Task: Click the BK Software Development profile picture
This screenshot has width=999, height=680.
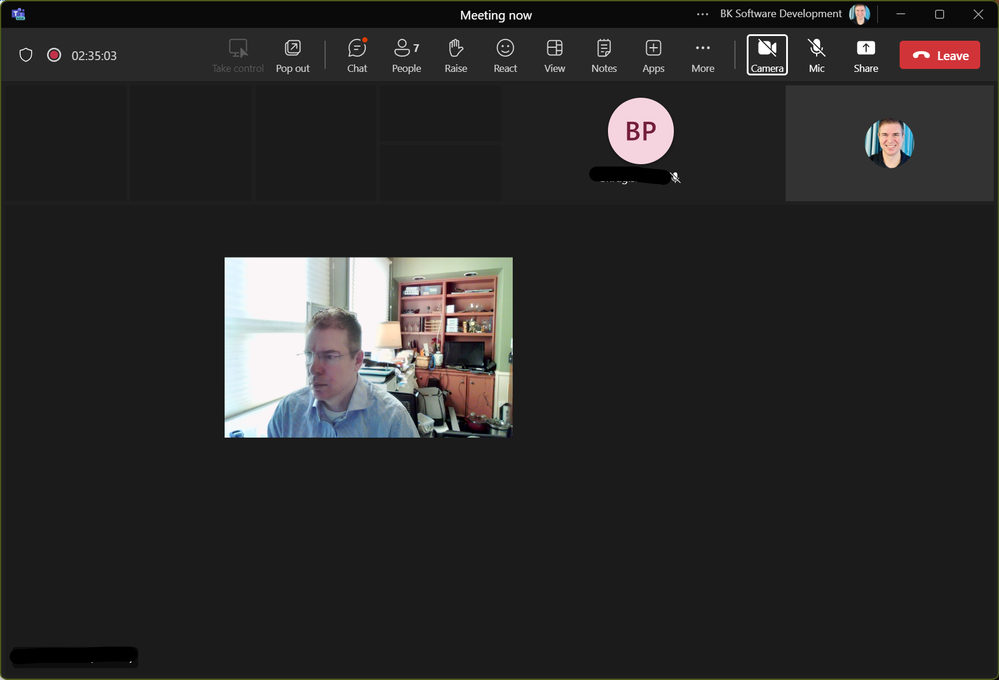Action: pos(859,14)
